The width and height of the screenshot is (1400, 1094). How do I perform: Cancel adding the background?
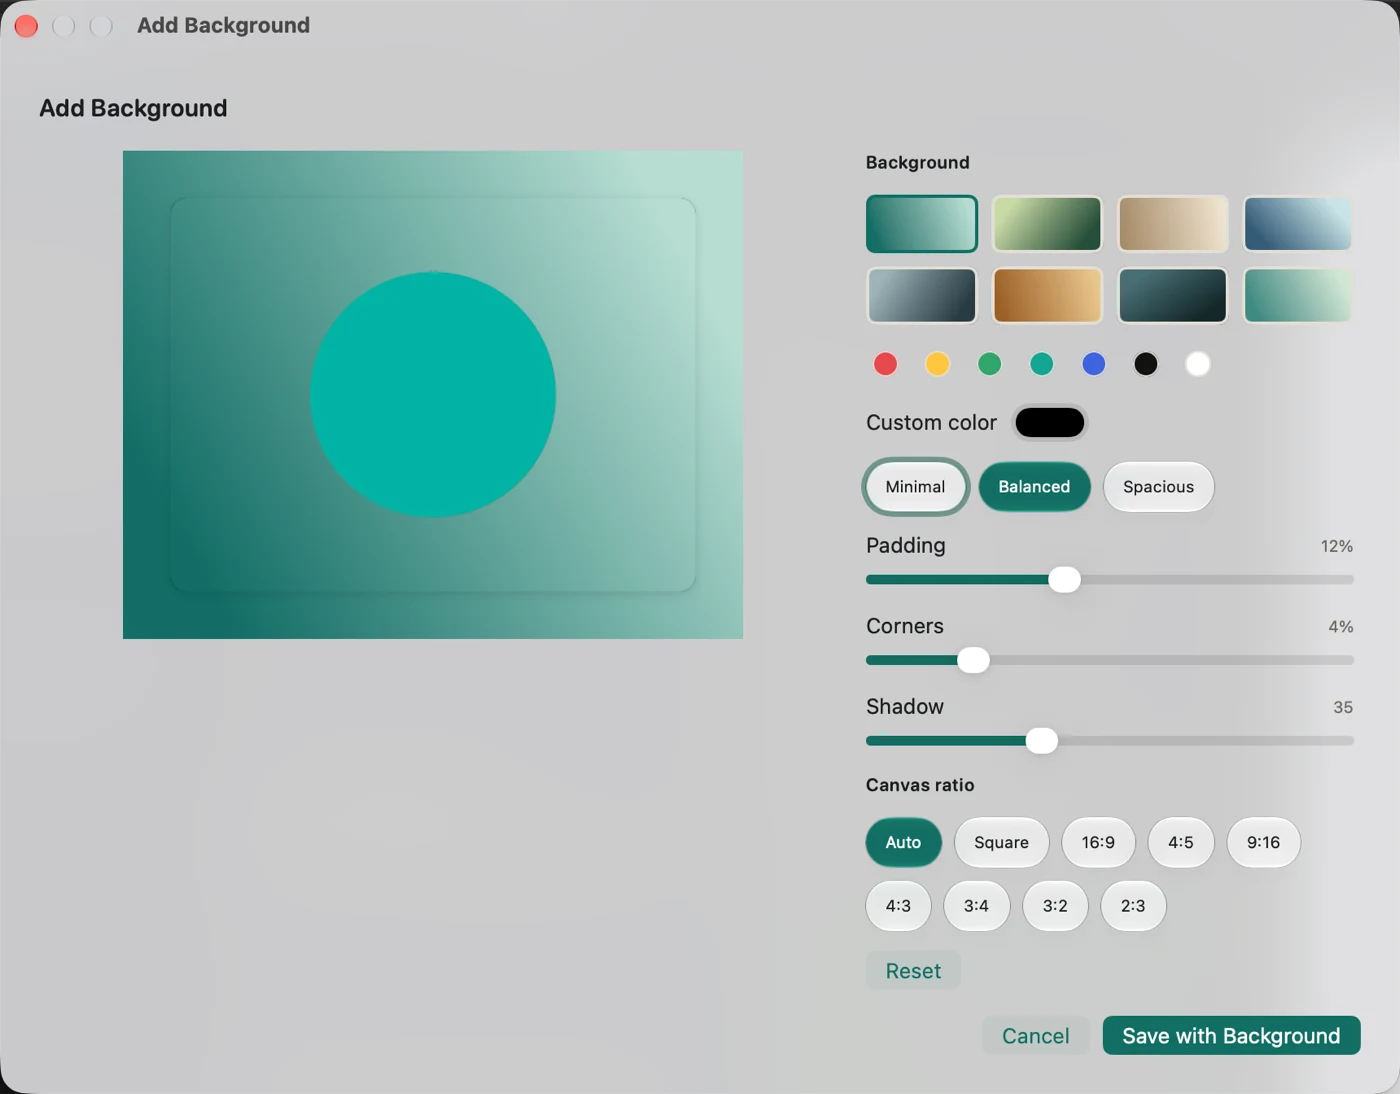tap(1036, 1036)
